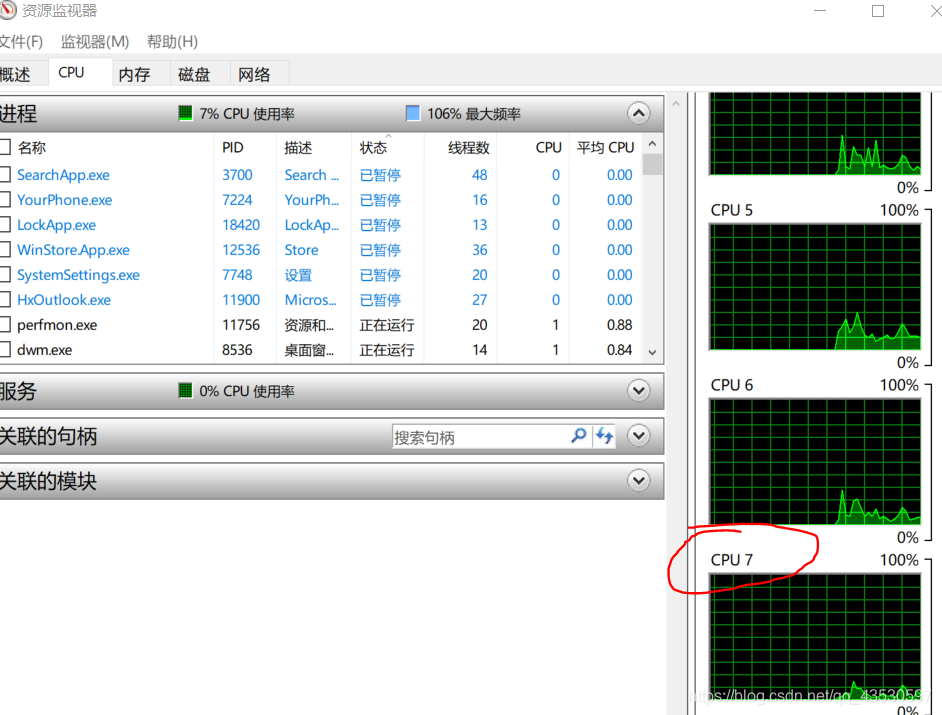Screen dimensions: 942x715
Task: Select perfmon.exe process name
Action: (57, 324)
